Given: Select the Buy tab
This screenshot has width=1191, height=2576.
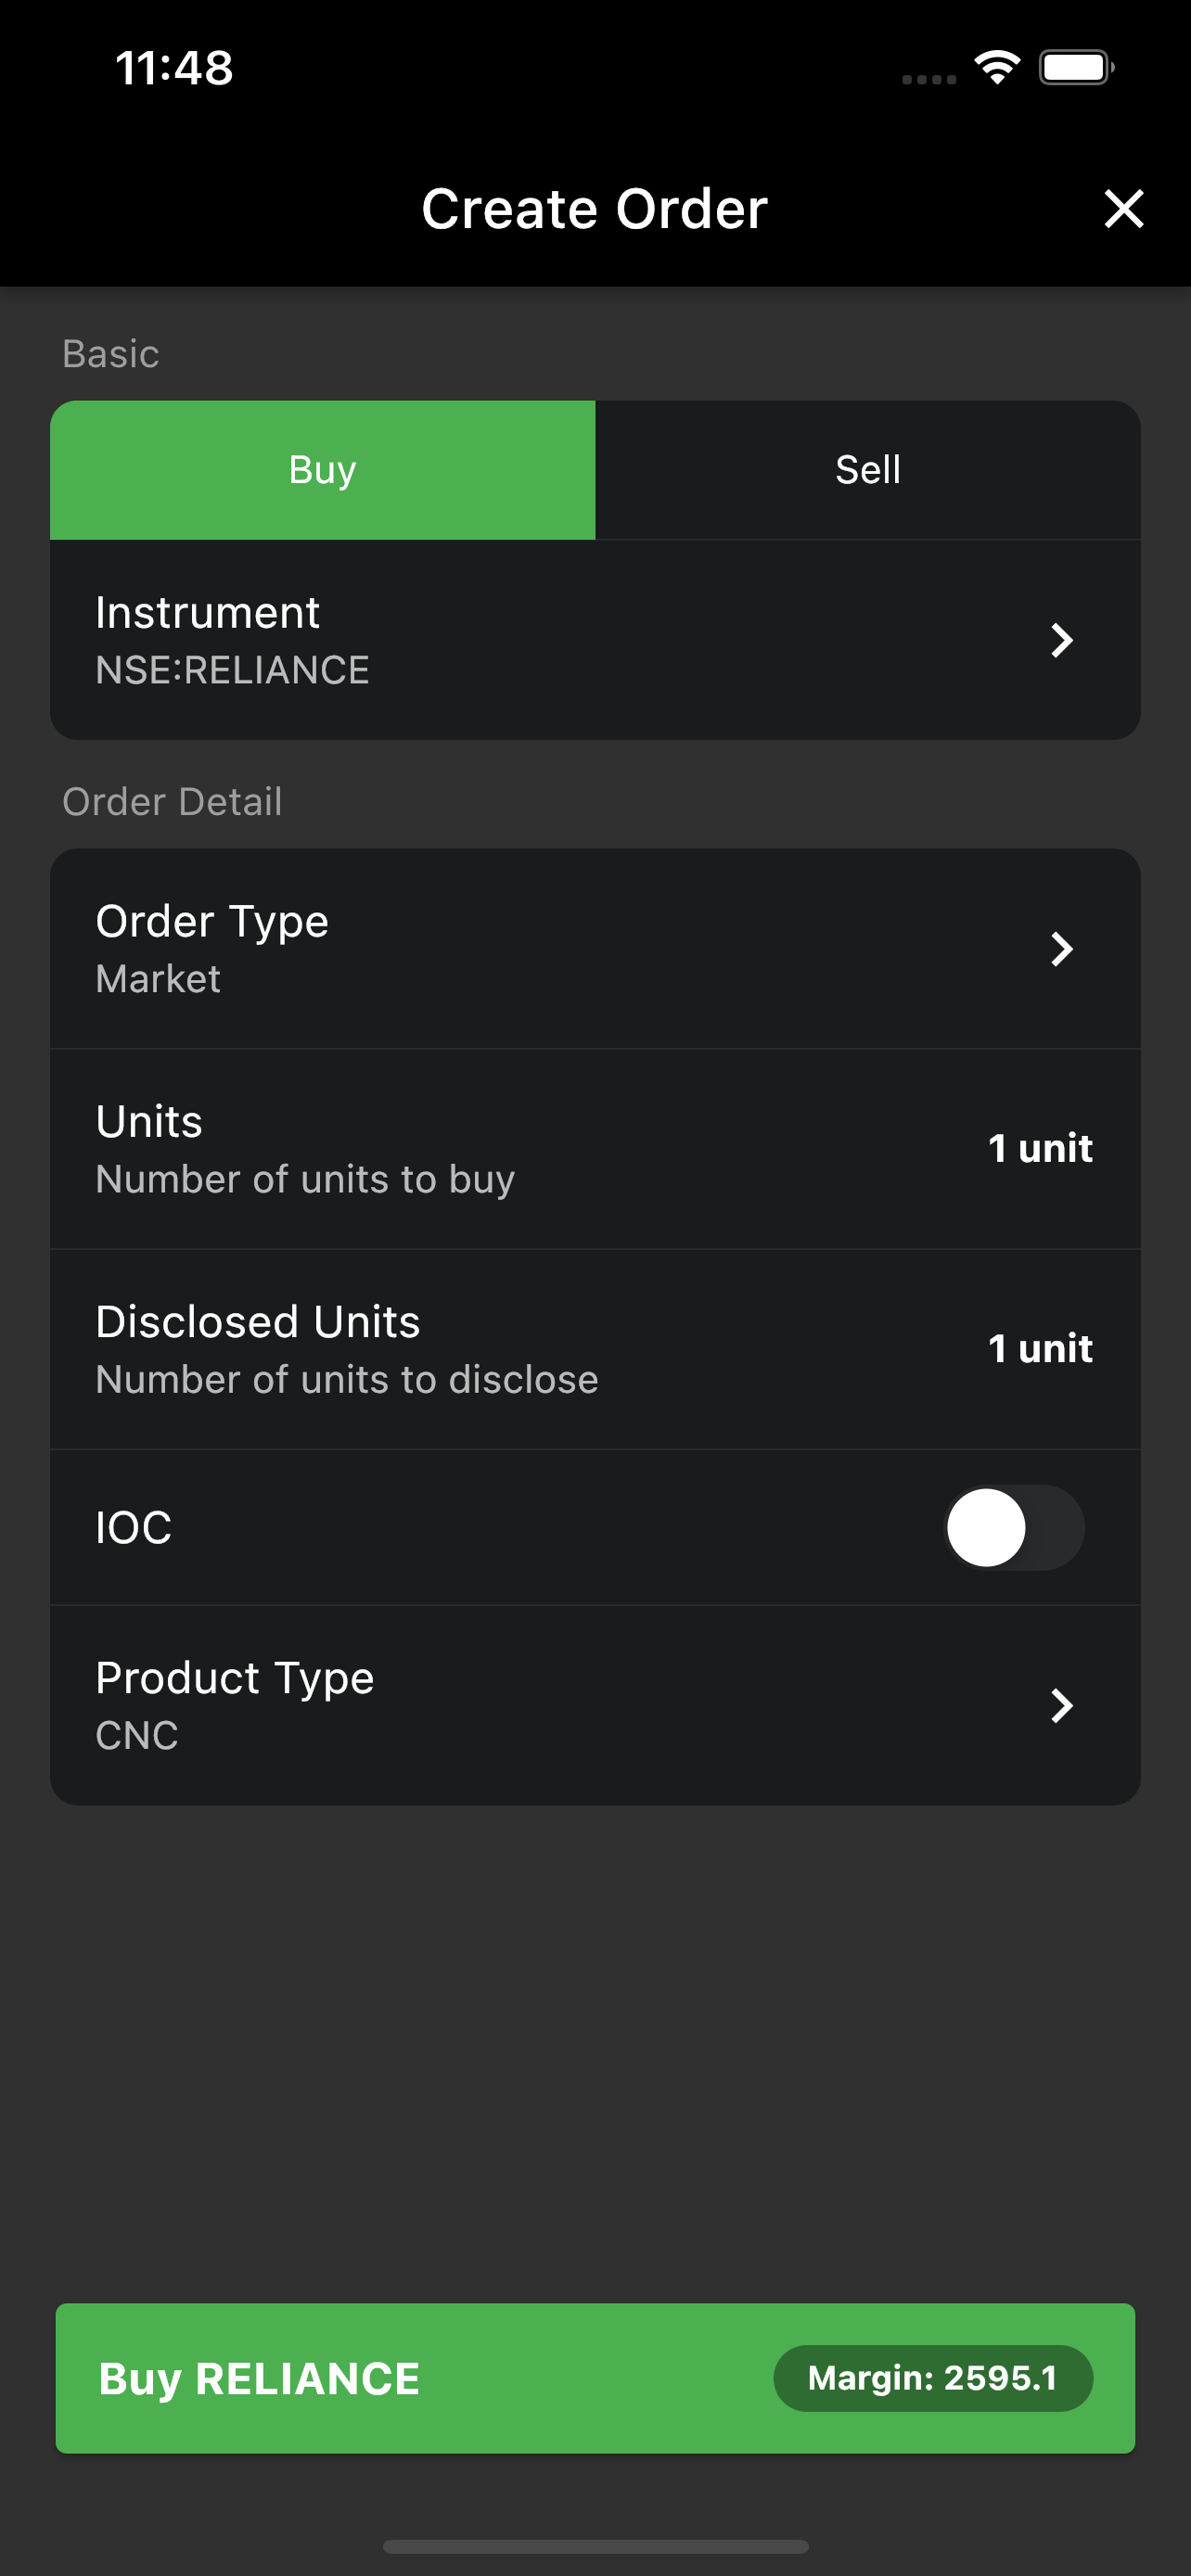Looking at the screenshot, I should pos(322,470).
